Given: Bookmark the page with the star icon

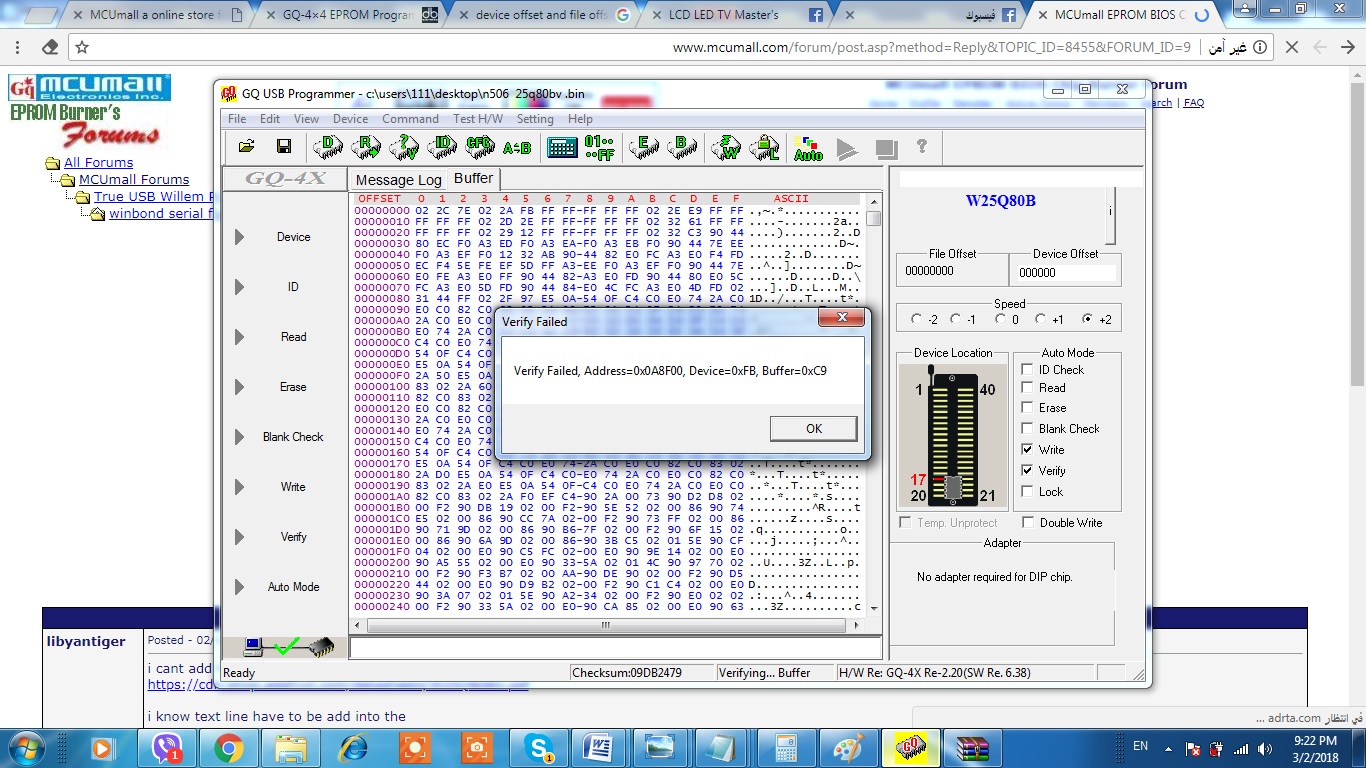Looking at the screenshot, I should click(x=82, y=47).
